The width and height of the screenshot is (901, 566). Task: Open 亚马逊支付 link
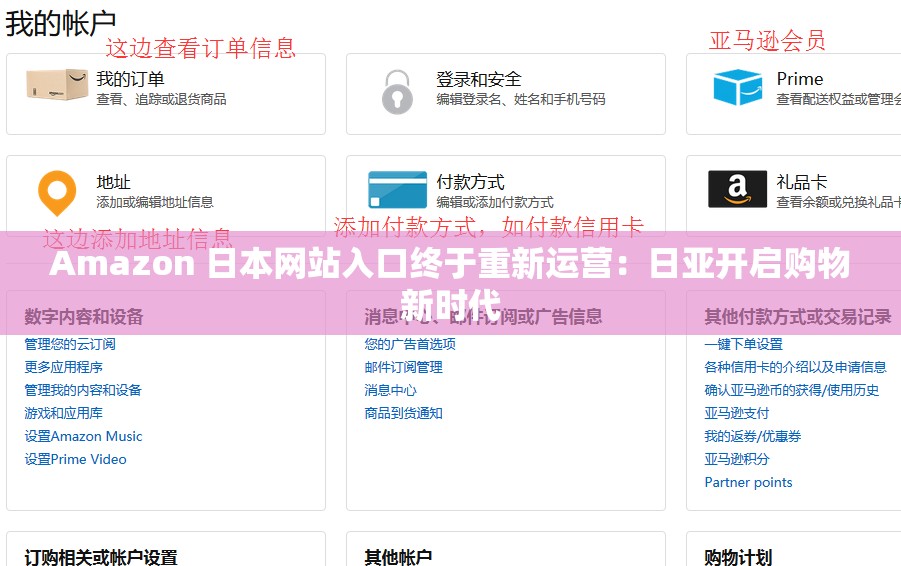tap(737, 413)
